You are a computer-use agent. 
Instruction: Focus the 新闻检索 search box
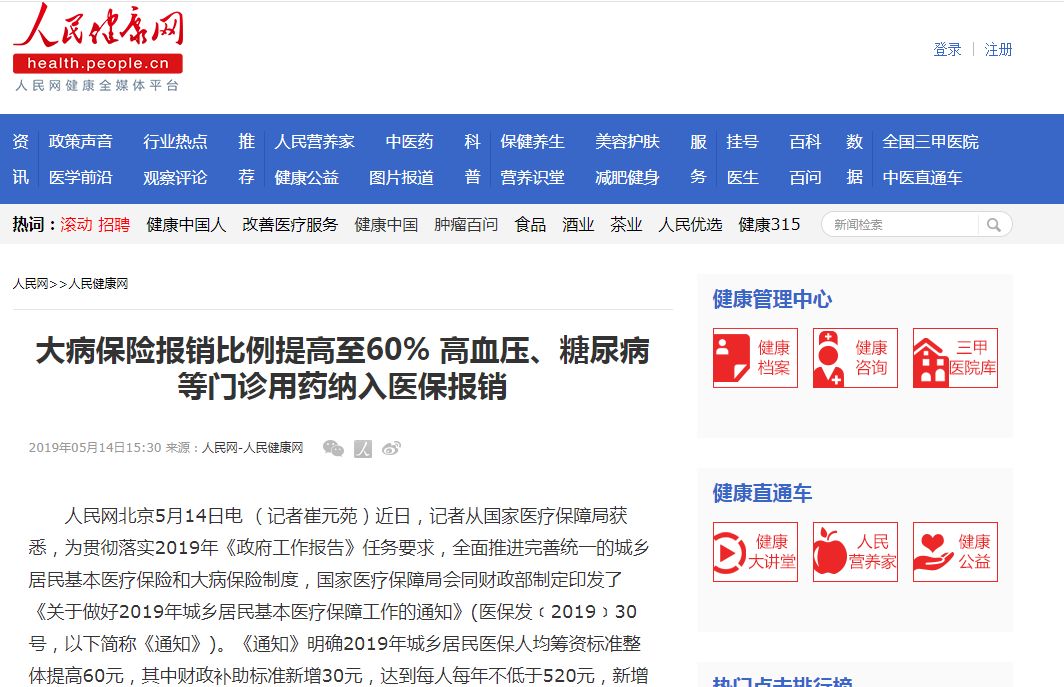tap(900, 225)
